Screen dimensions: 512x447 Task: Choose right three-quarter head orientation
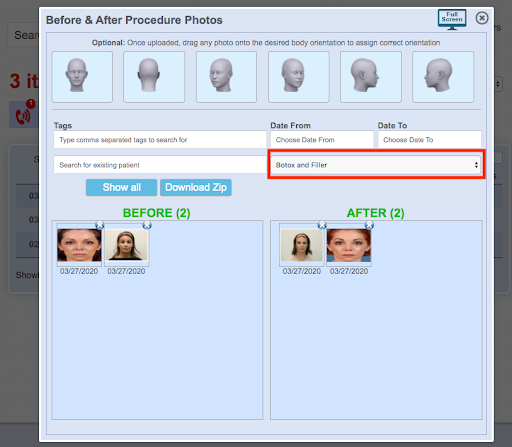pos(299,77)
